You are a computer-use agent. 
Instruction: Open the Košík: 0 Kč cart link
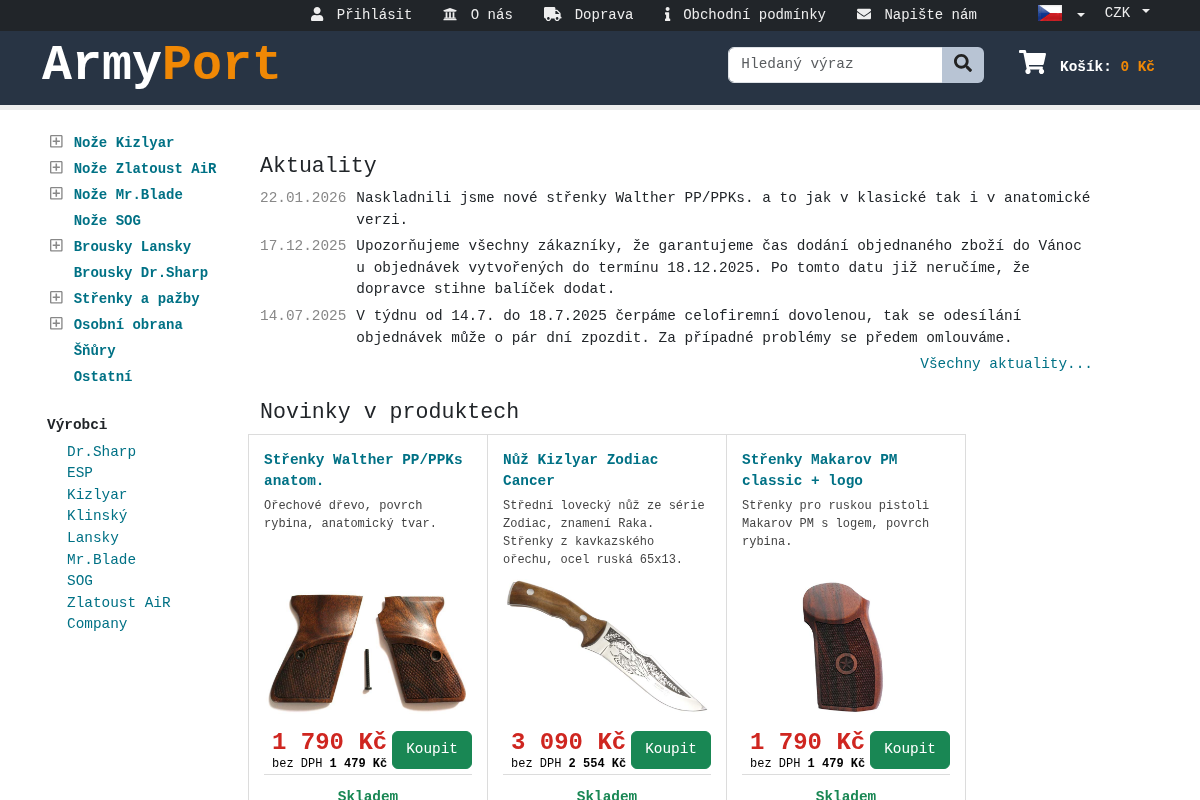[x=1107, y=67]
